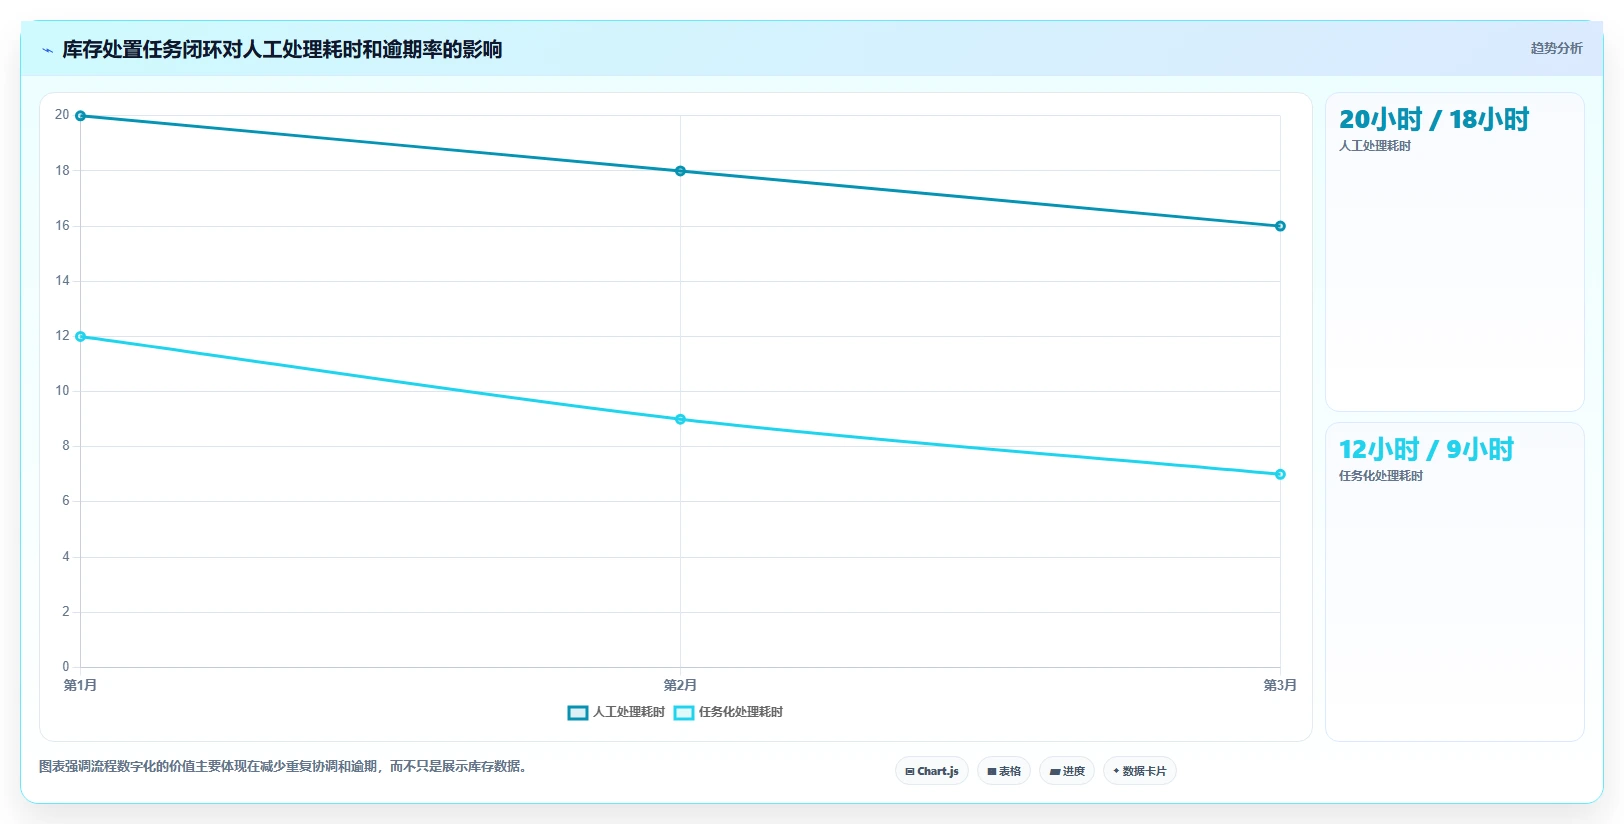Screen dimensions: 1624x824
Task: Click the 任务化处理耗时 card caption
Action: tap(1381, 476)
